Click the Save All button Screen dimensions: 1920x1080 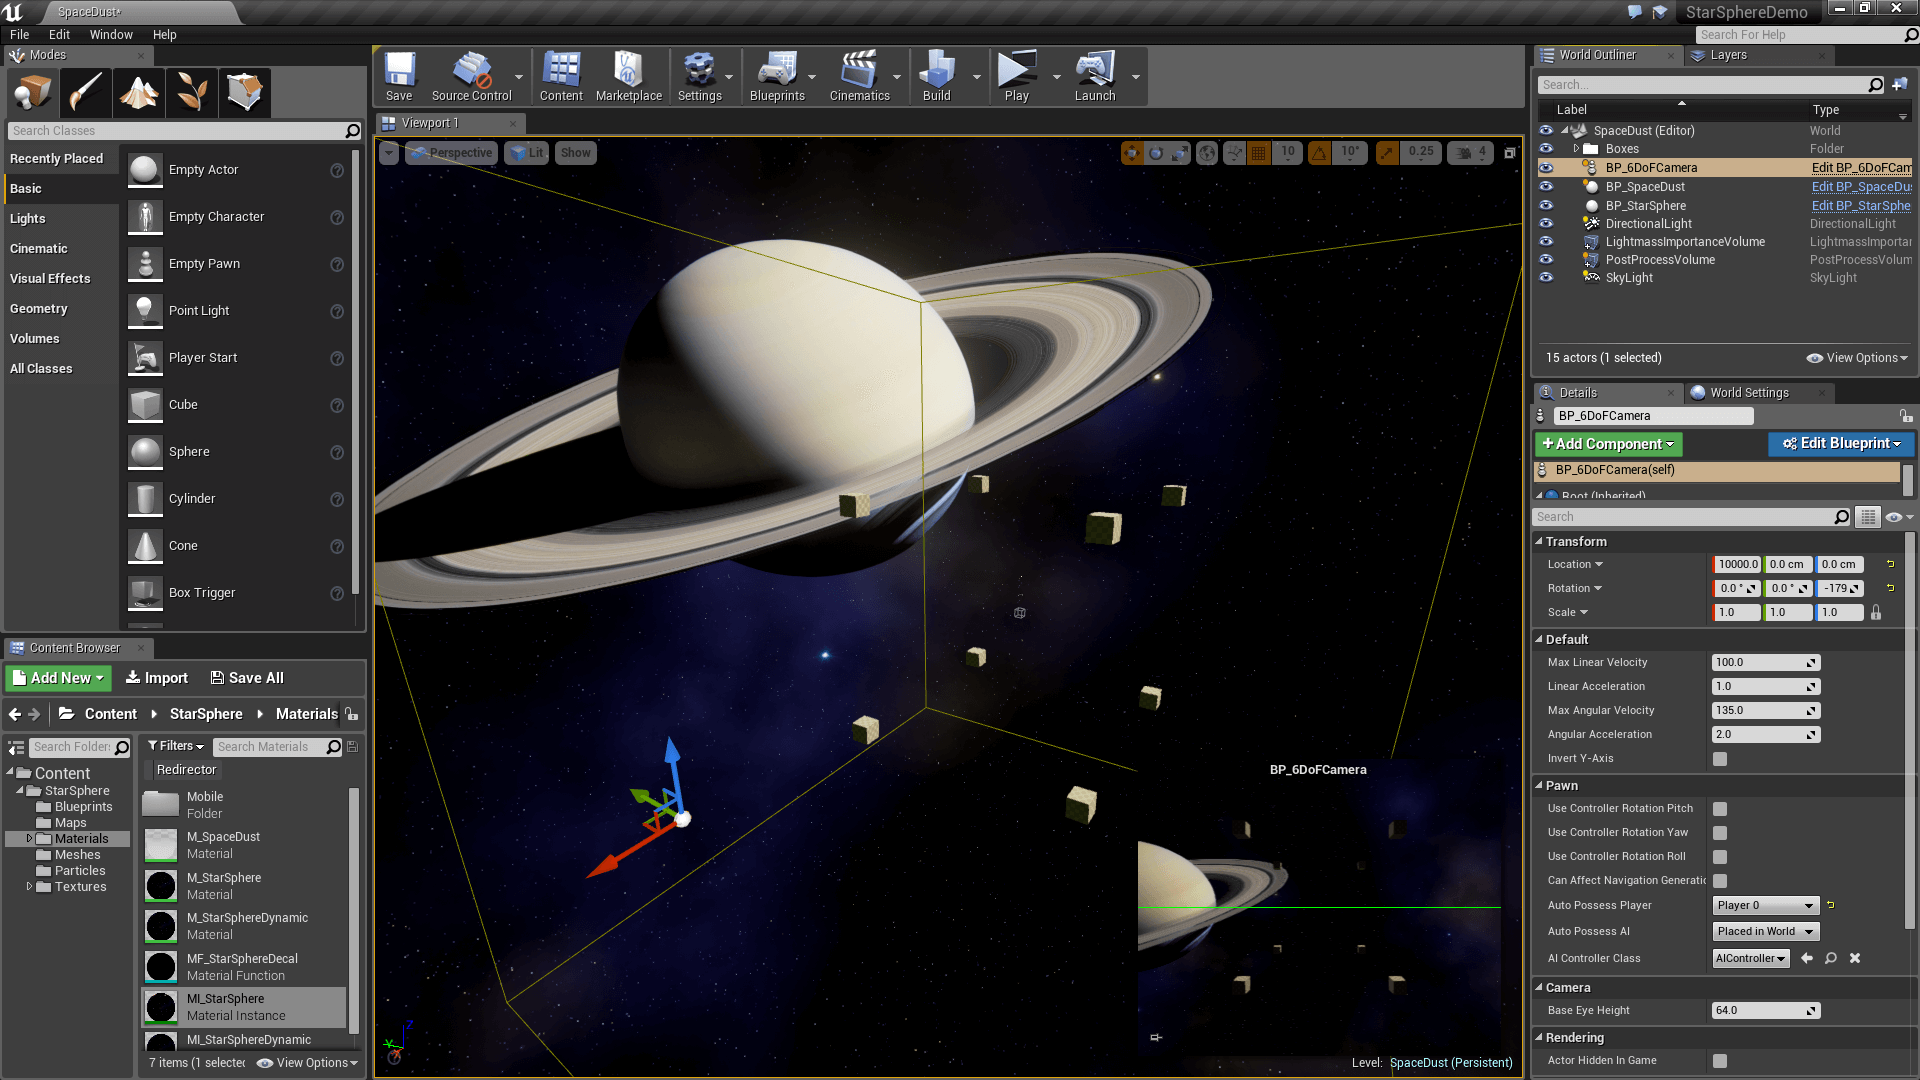coord(246,677)
